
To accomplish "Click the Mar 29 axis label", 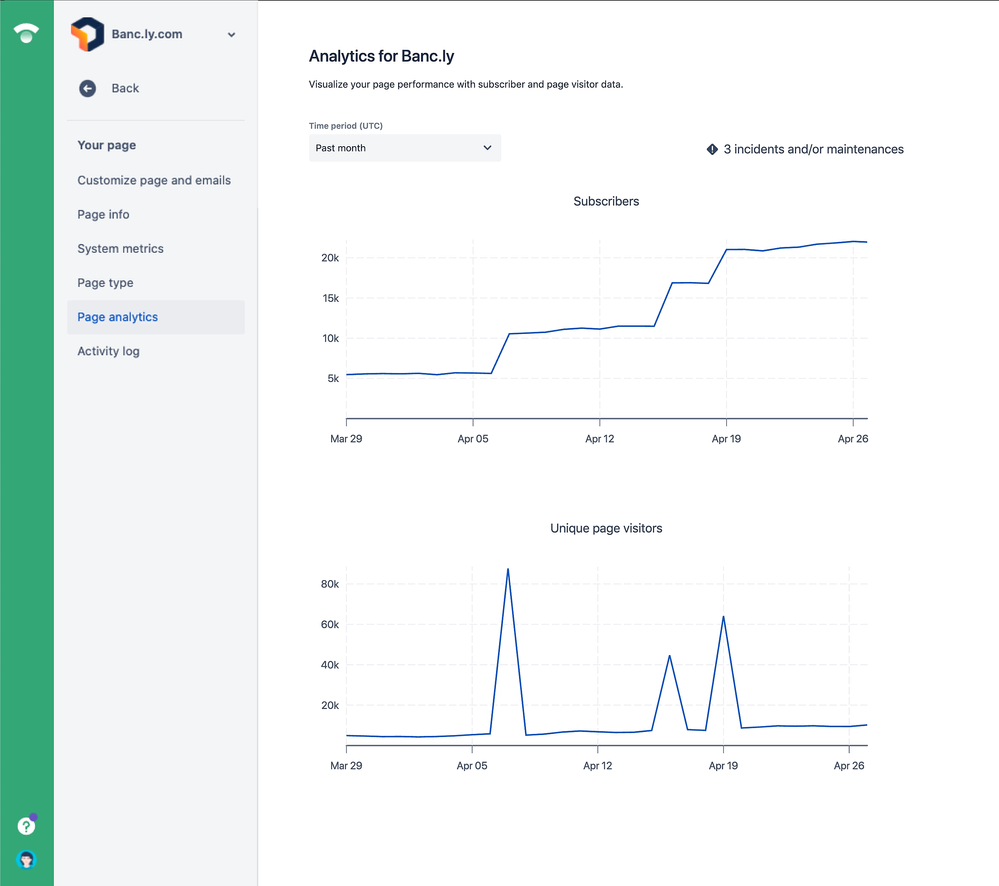I will tap(346, 438).
